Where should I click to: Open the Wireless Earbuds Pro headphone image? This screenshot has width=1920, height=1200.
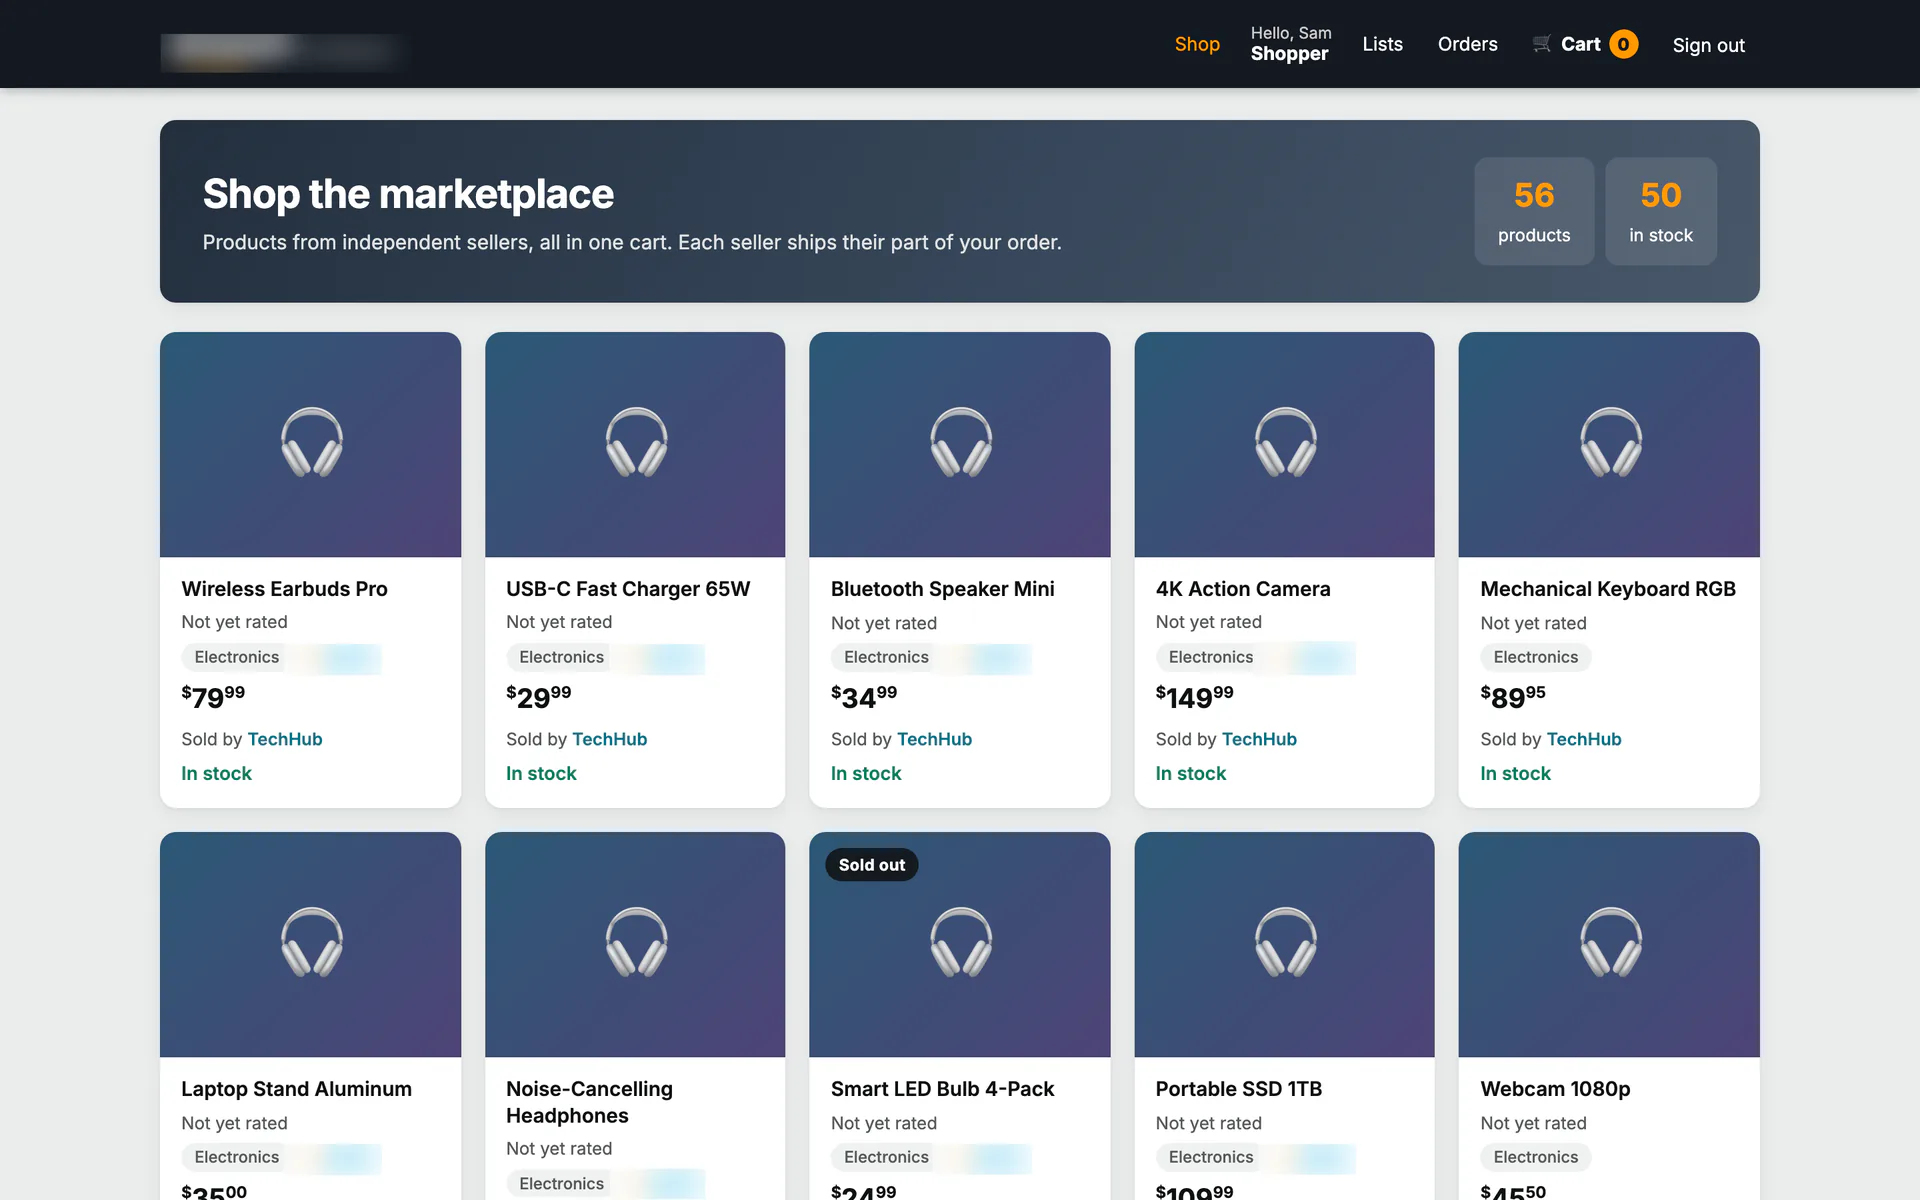tap(311, 444)
